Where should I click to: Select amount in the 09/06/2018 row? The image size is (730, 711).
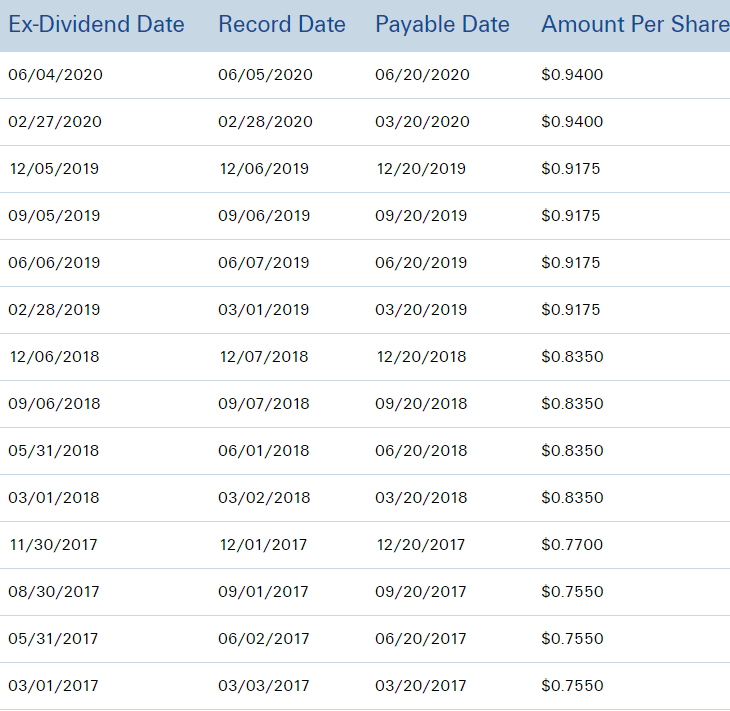pos(573,404)
